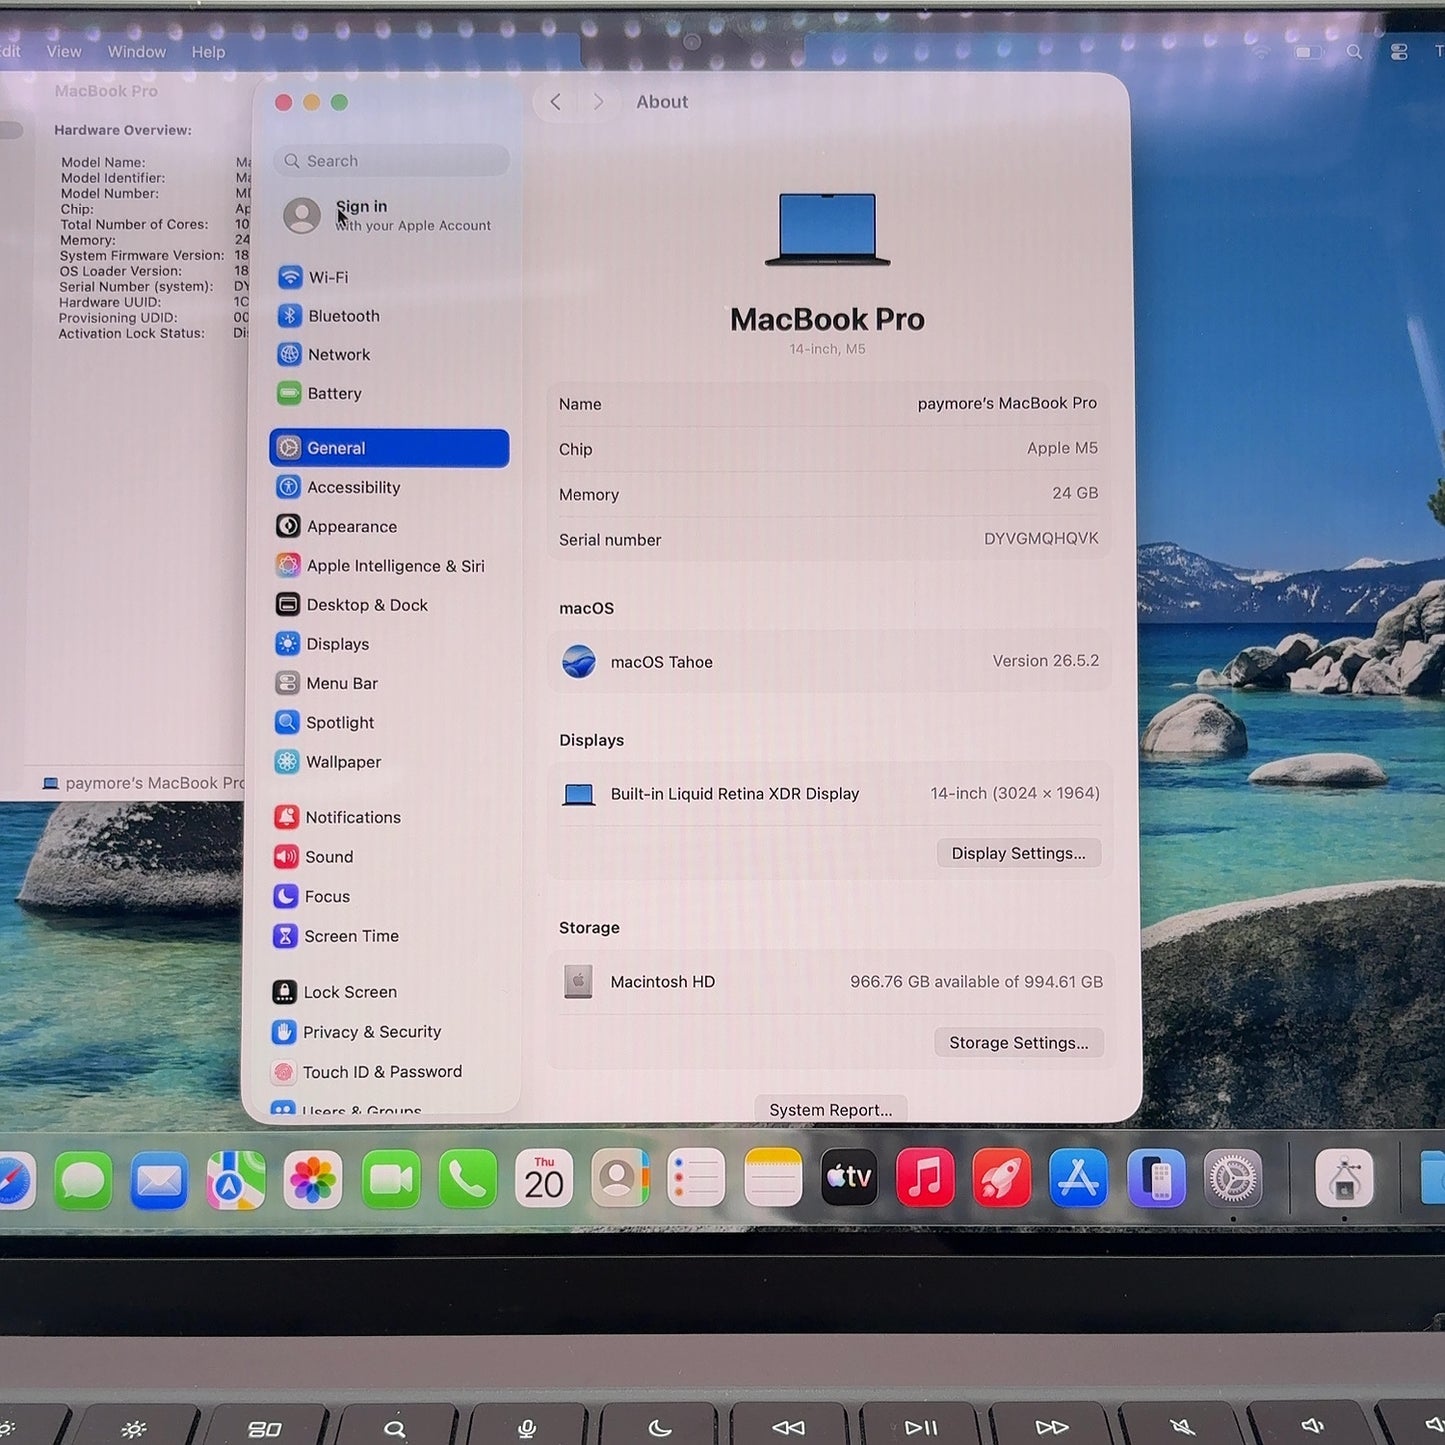Click "Activation Lock Status:" in System Information window
Image resolution: width=1445 pixels, height=1445 pixels.
[131, 334]
